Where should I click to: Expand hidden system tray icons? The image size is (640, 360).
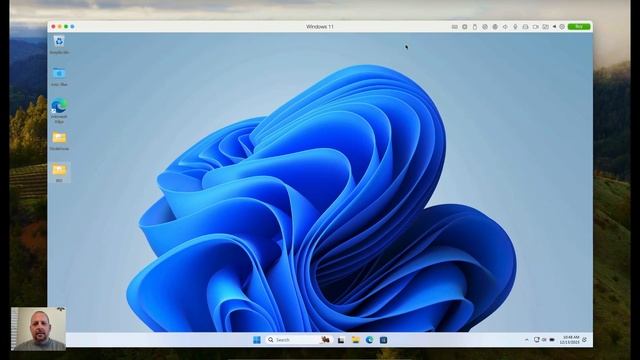[x=527, y=340]
